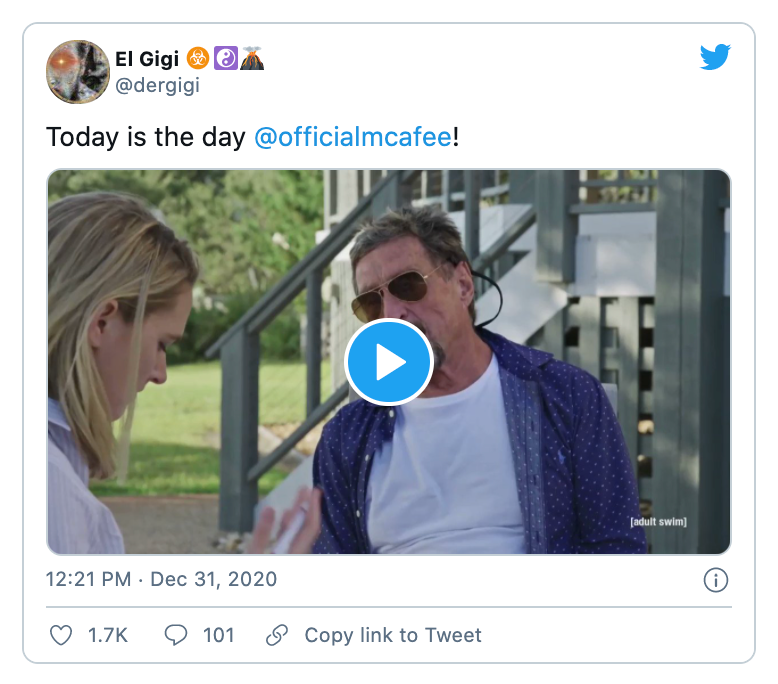
Task: Open the 12:21 PM Dec 31, 2020 timestamp
Action: [x=162, y=579]
